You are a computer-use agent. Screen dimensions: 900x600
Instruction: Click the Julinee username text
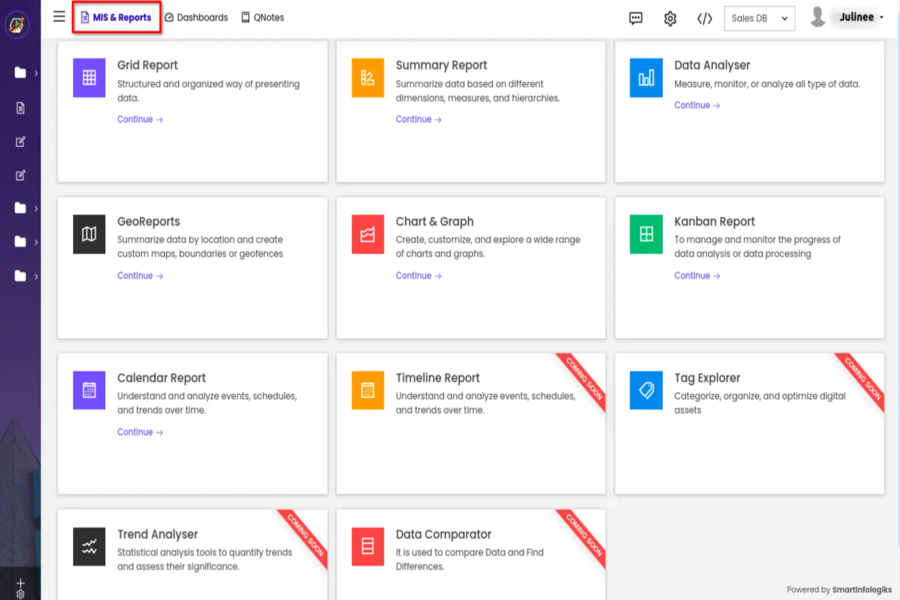(x=856, y=17)
